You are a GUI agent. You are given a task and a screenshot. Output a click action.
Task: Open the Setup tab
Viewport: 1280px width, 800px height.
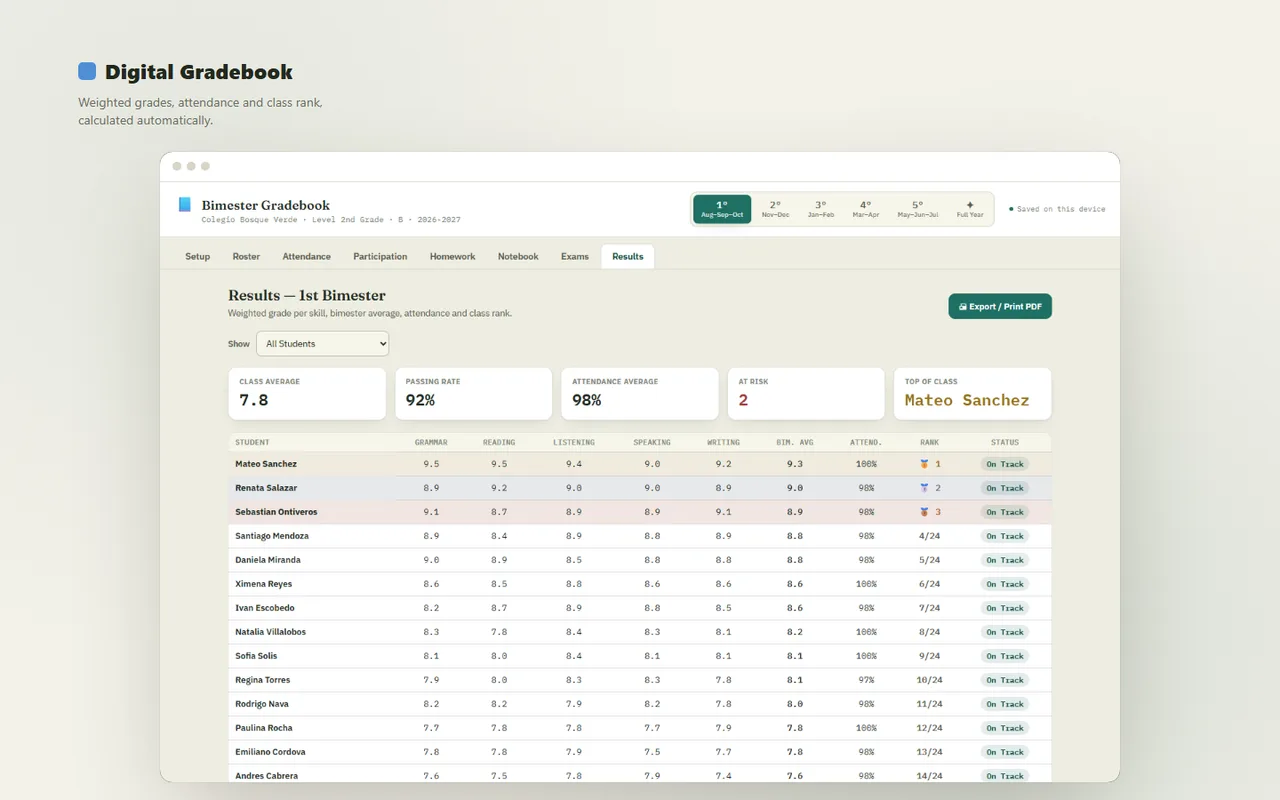click(198, 256)
